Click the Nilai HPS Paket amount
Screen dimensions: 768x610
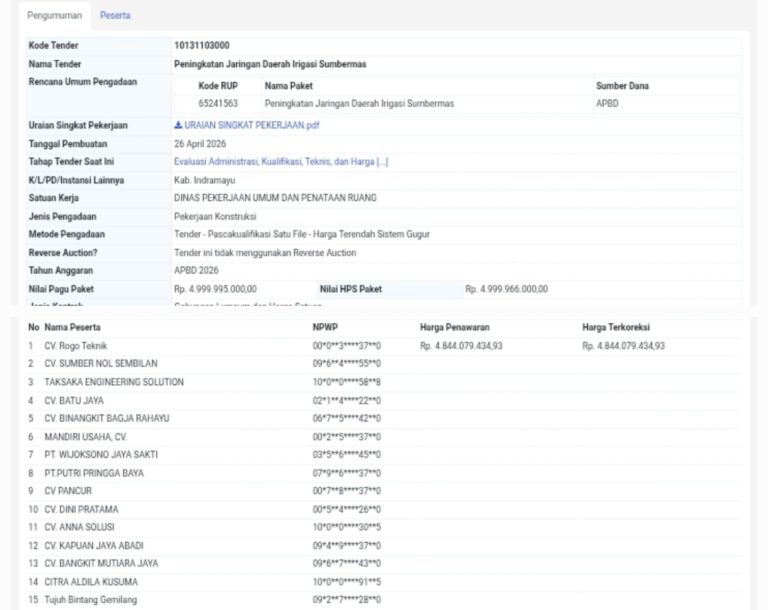click(x=506, y=289)
